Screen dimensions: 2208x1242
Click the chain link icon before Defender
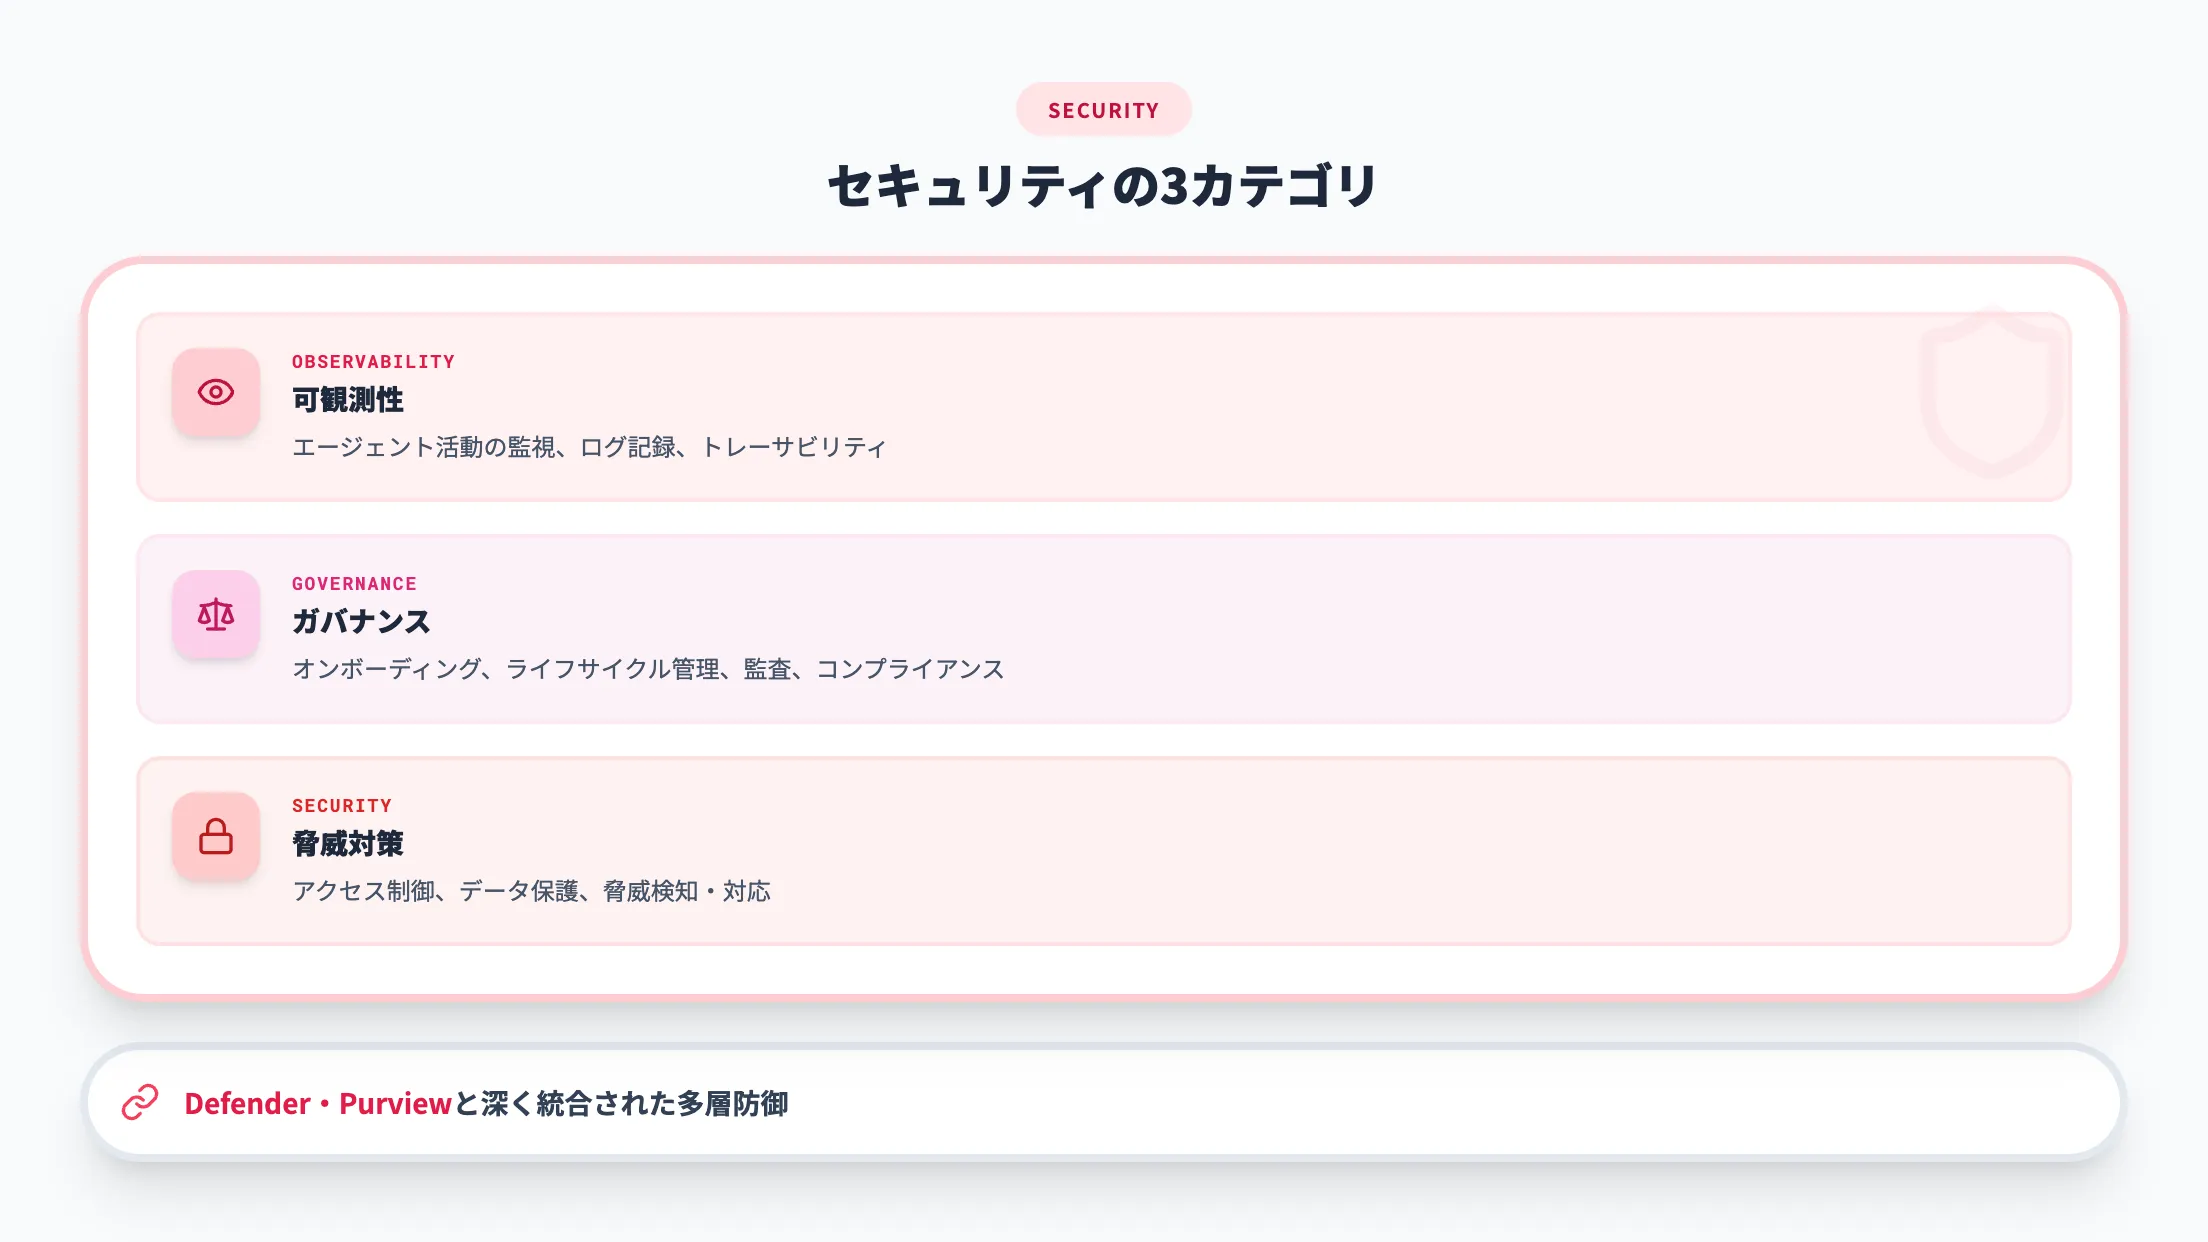pos(140,1102)
